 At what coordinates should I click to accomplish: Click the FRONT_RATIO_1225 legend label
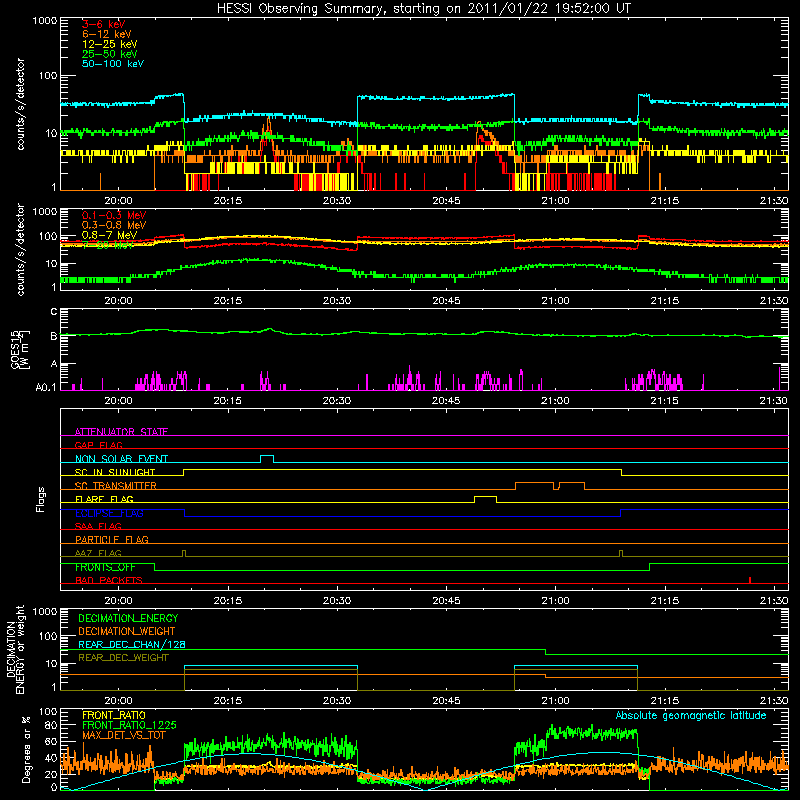129,725
